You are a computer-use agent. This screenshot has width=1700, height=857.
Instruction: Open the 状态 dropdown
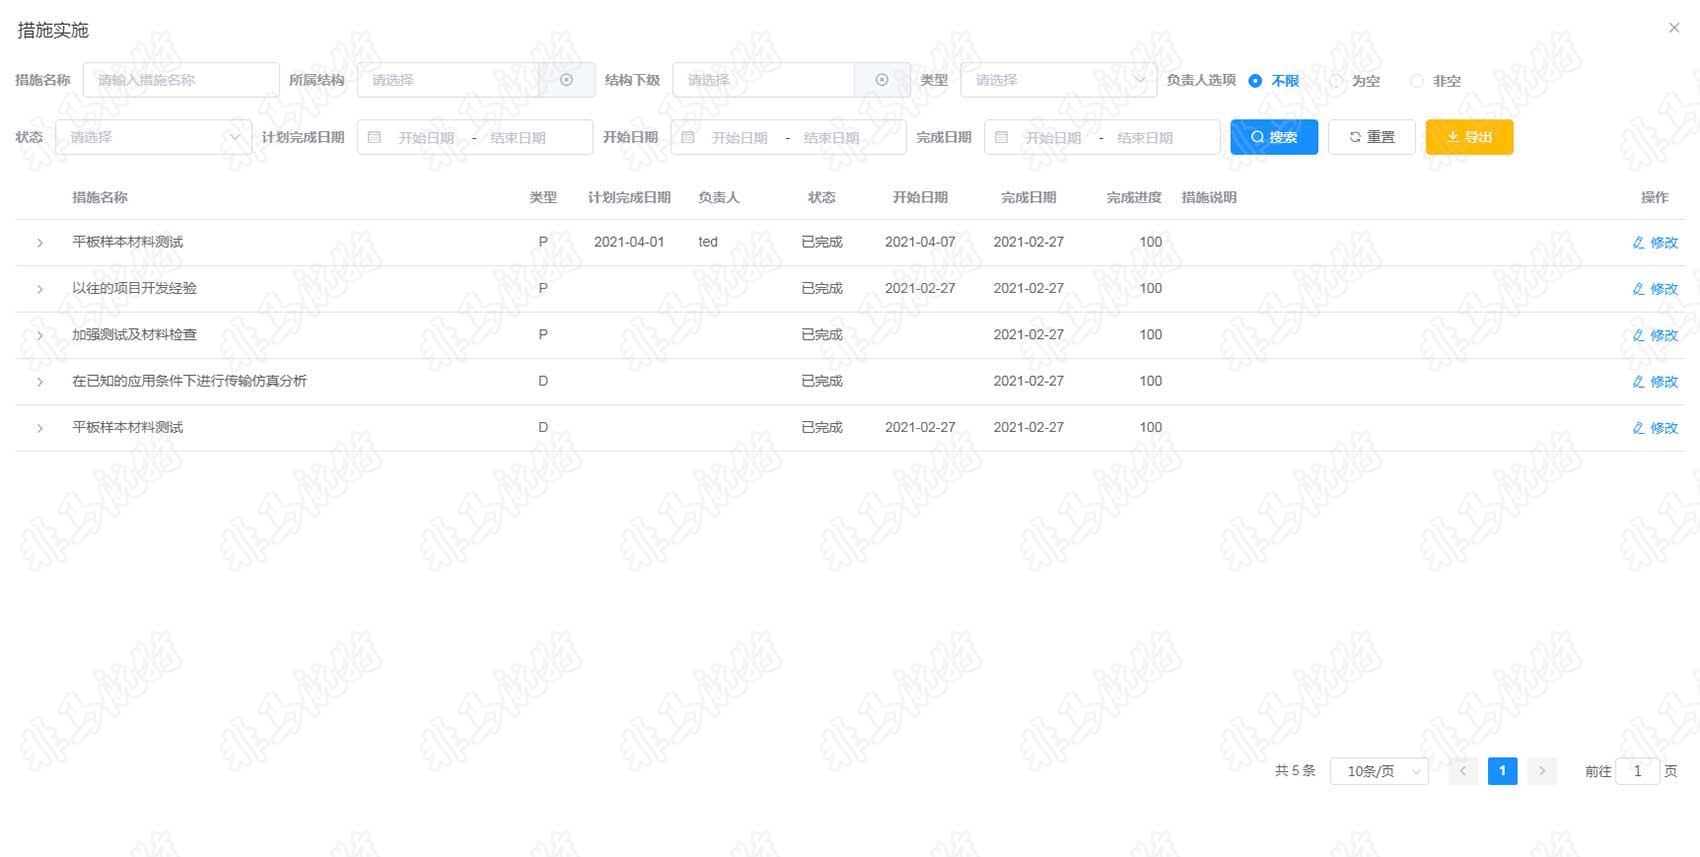coord(153,137)
